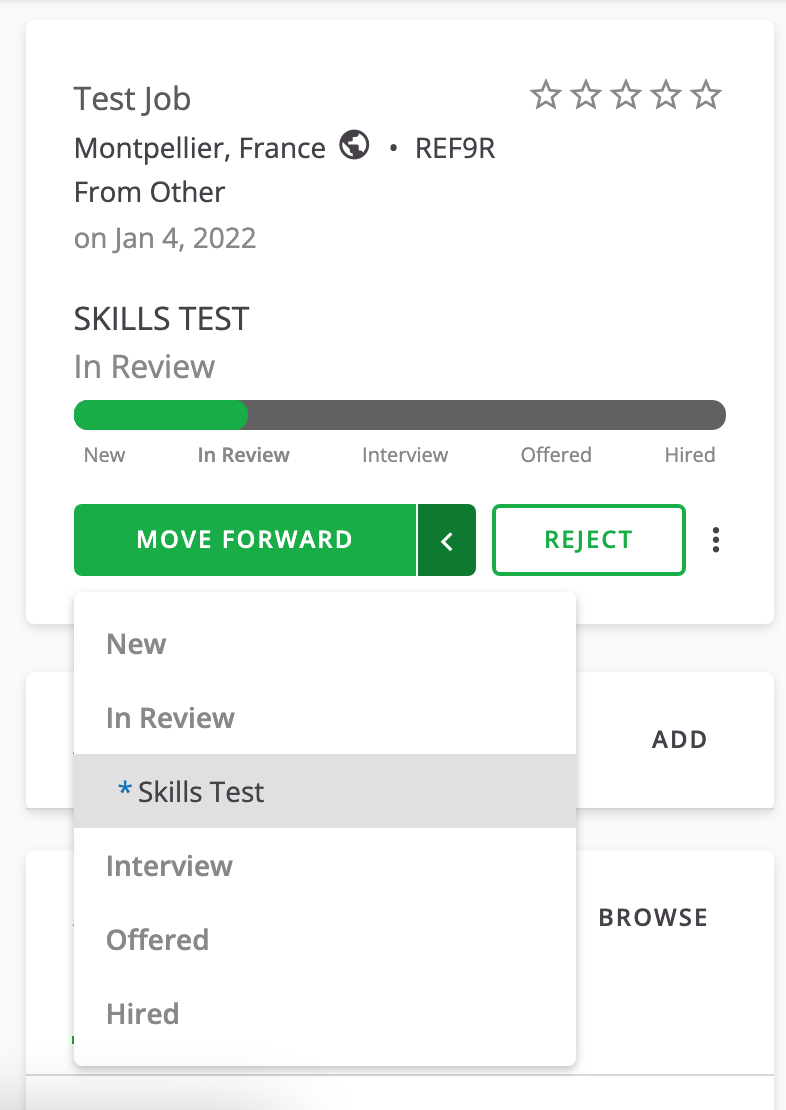Click the green hiring progress bar
The image size is (786, 1110).
160,414
